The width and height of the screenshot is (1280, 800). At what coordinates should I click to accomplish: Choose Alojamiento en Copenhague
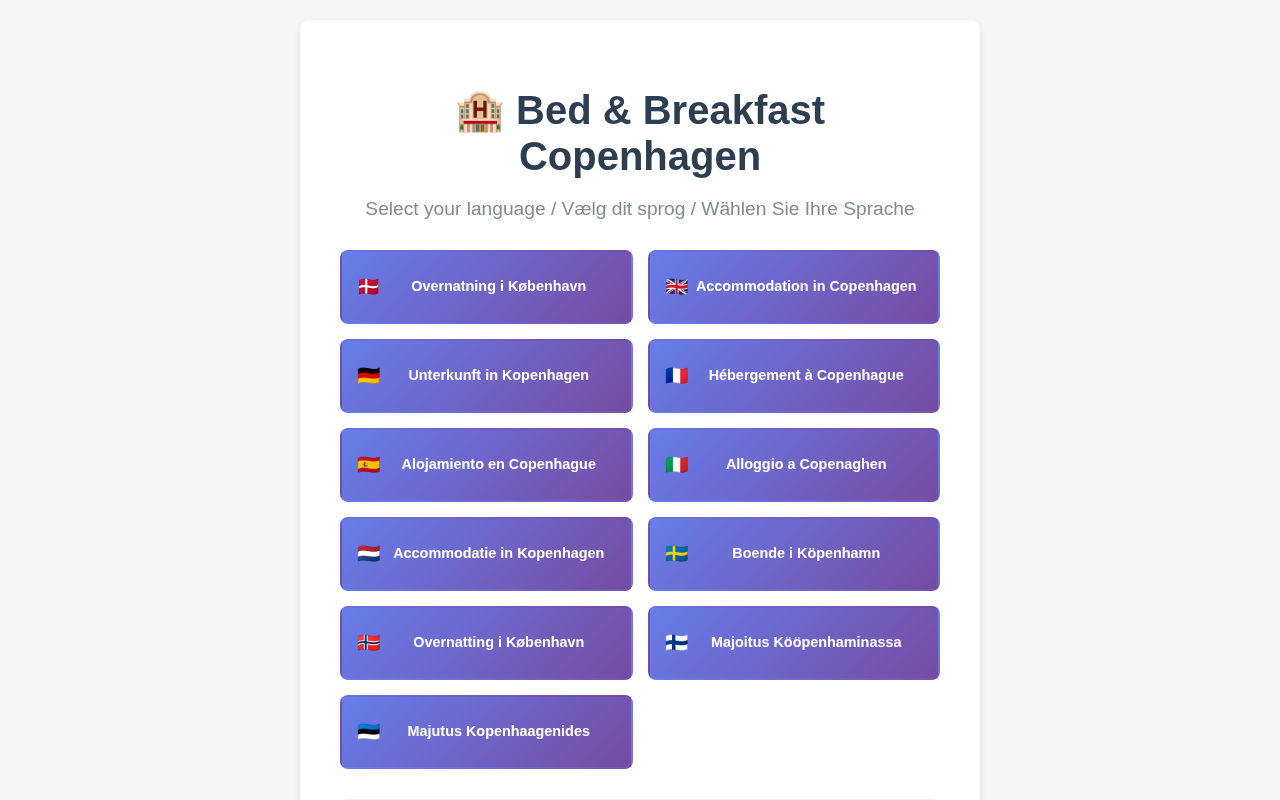coord(486,465)
